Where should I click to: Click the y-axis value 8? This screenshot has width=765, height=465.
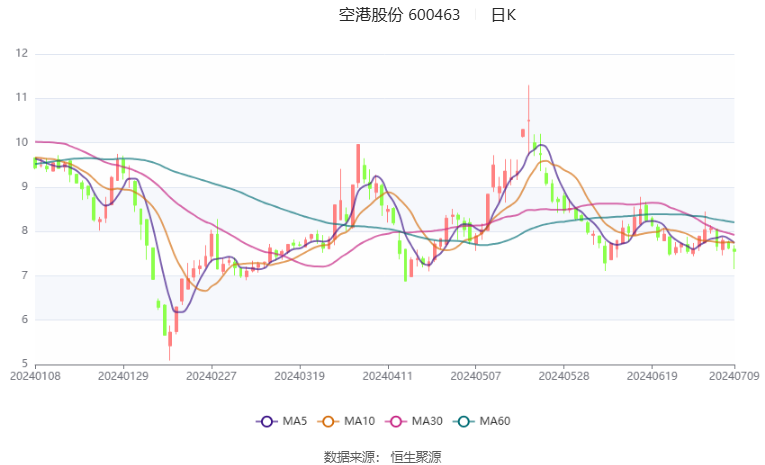pyautogui.click(x=24, y=231)
